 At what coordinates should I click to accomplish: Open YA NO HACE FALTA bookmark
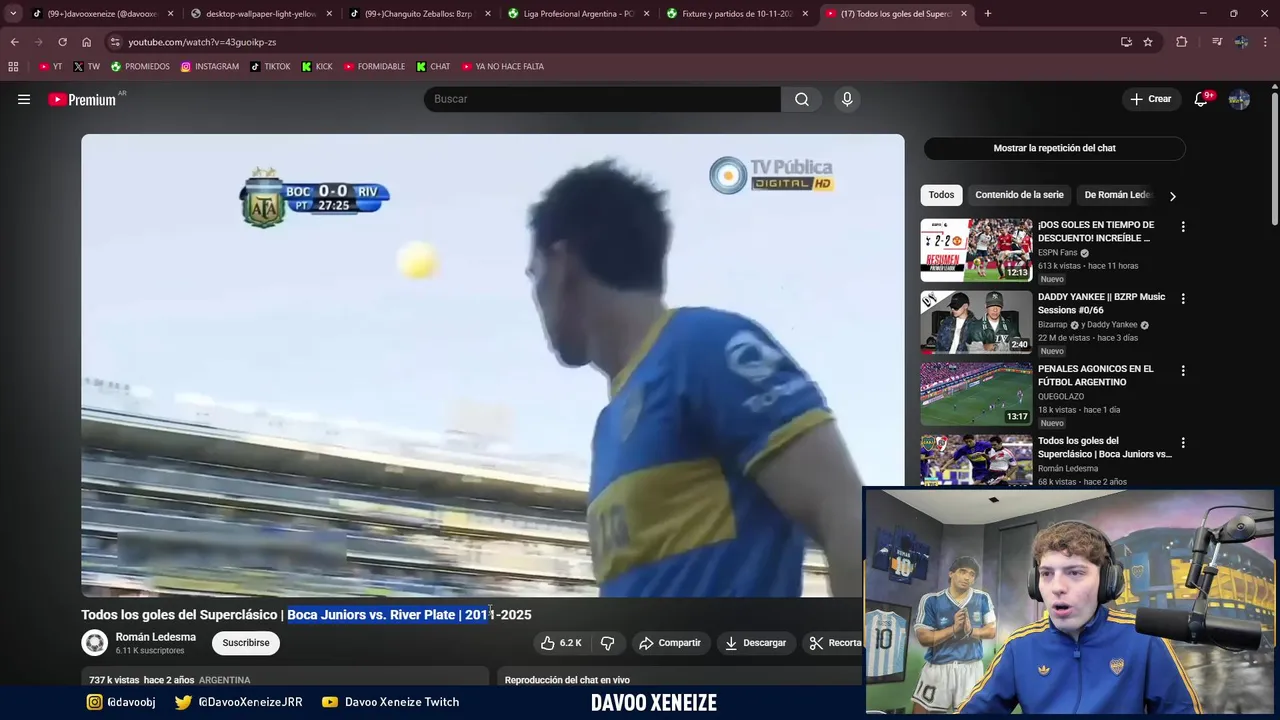click(x=502, y=67)
